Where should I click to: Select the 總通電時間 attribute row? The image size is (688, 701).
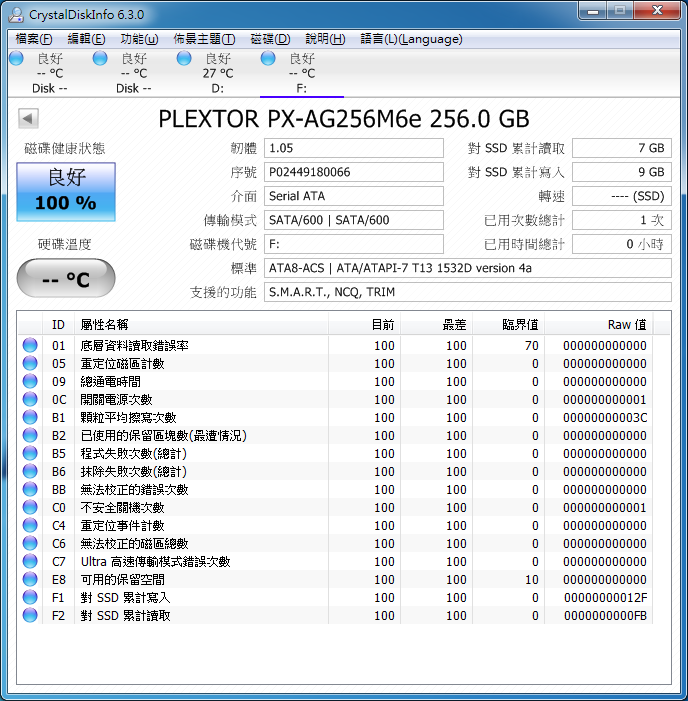[335, 381]
